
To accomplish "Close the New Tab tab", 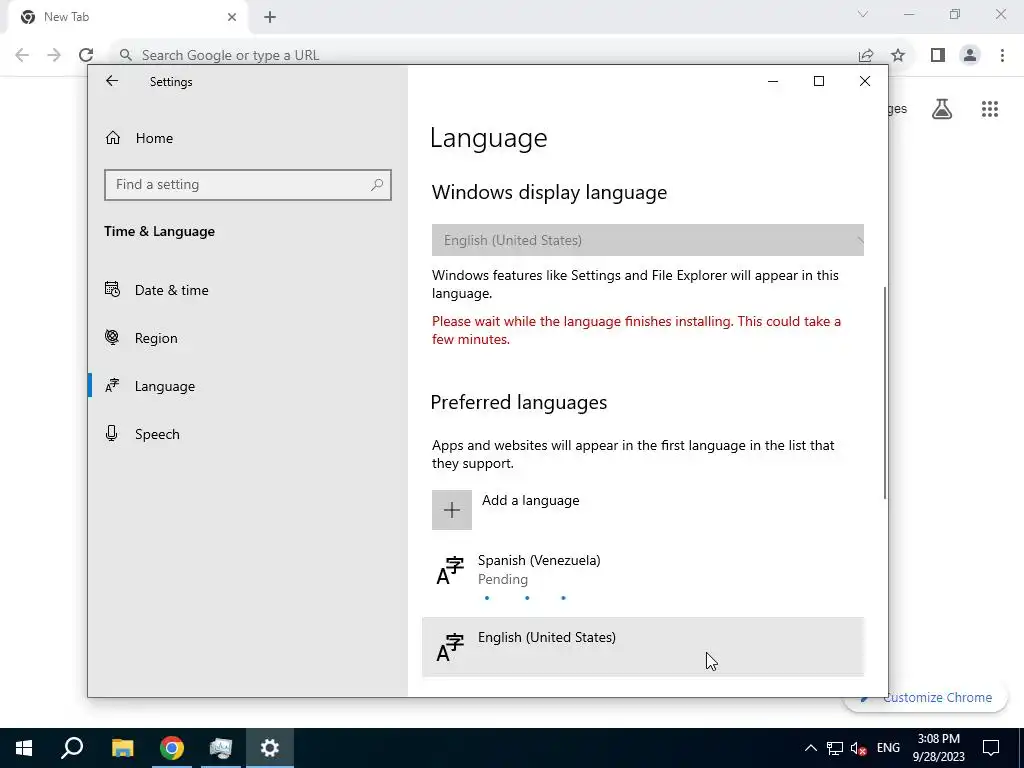I will (x=232, y=17).
